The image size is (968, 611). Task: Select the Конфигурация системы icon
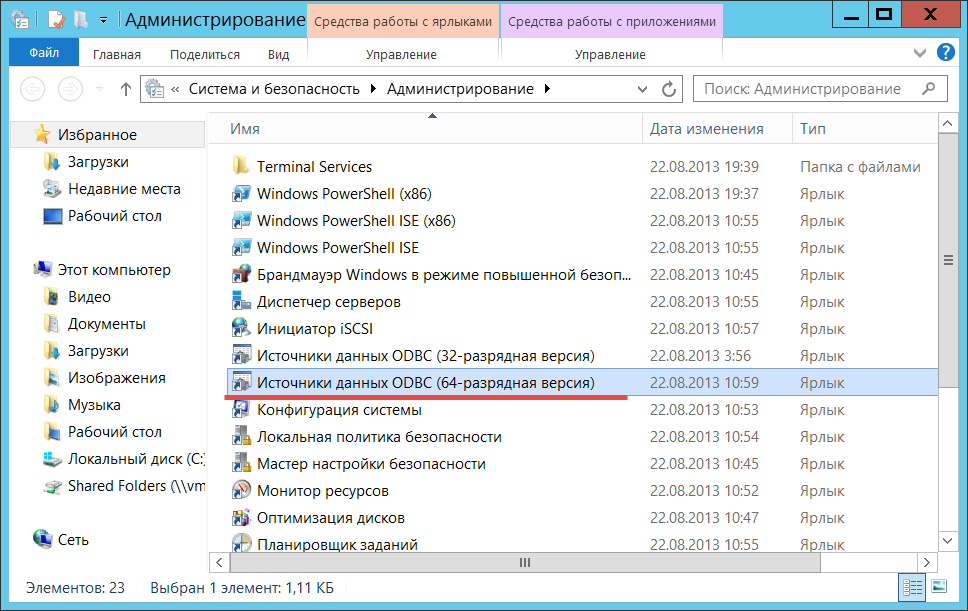click(241, 410)
